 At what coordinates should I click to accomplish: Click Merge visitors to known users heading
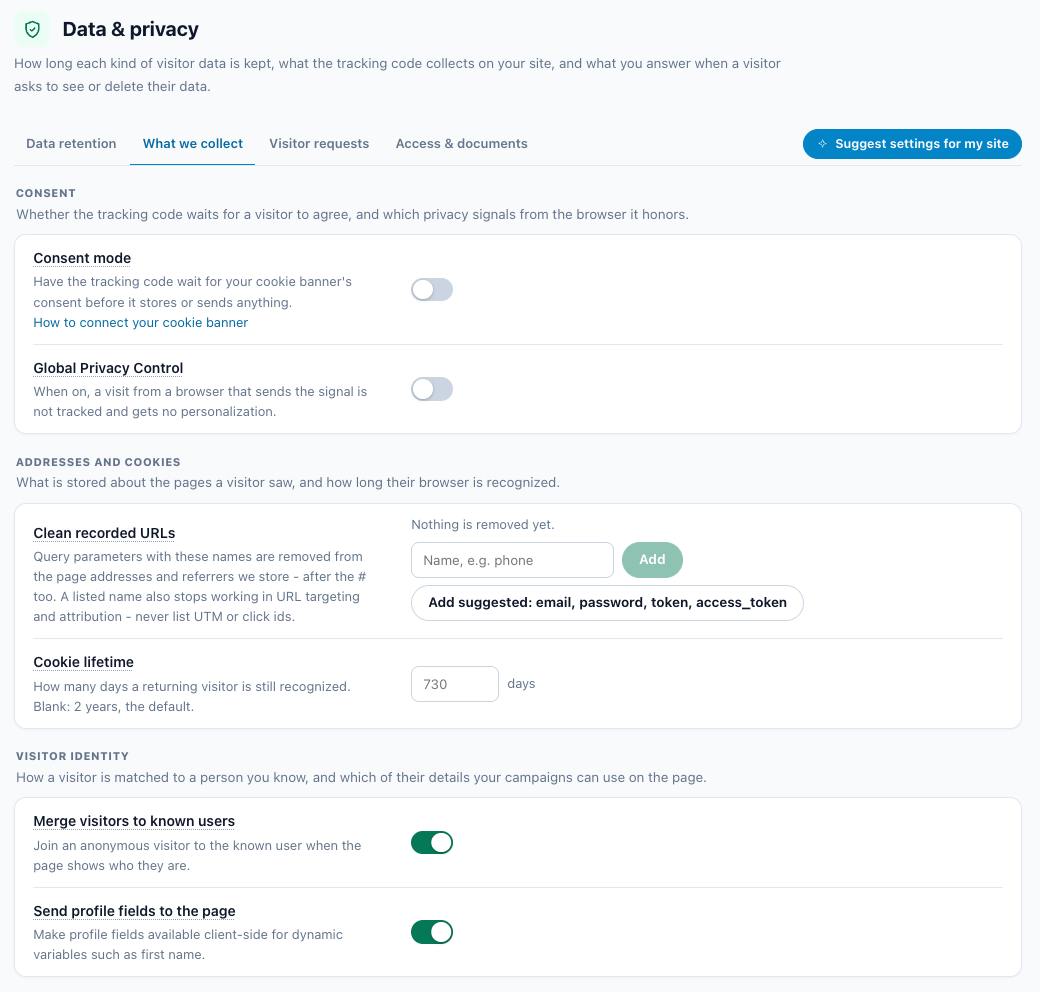click(x=134, y=821)
